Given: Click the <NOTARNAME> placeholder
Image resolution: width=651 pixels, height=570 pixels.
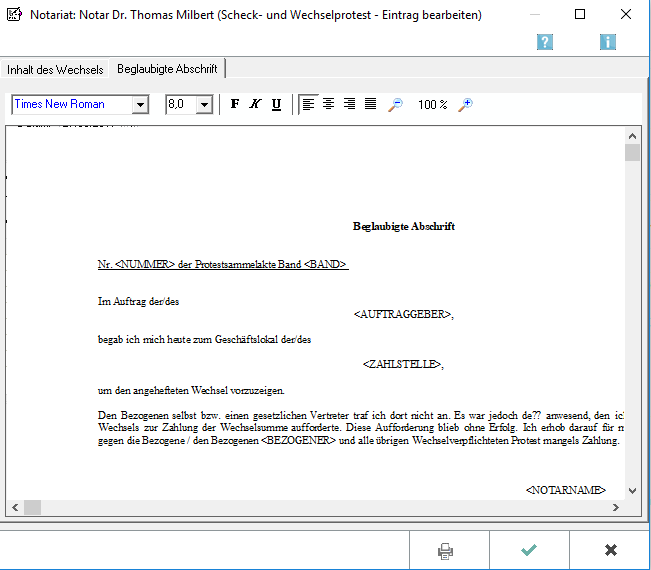Looking at the screenshot, I should click(x=565, y=490).
